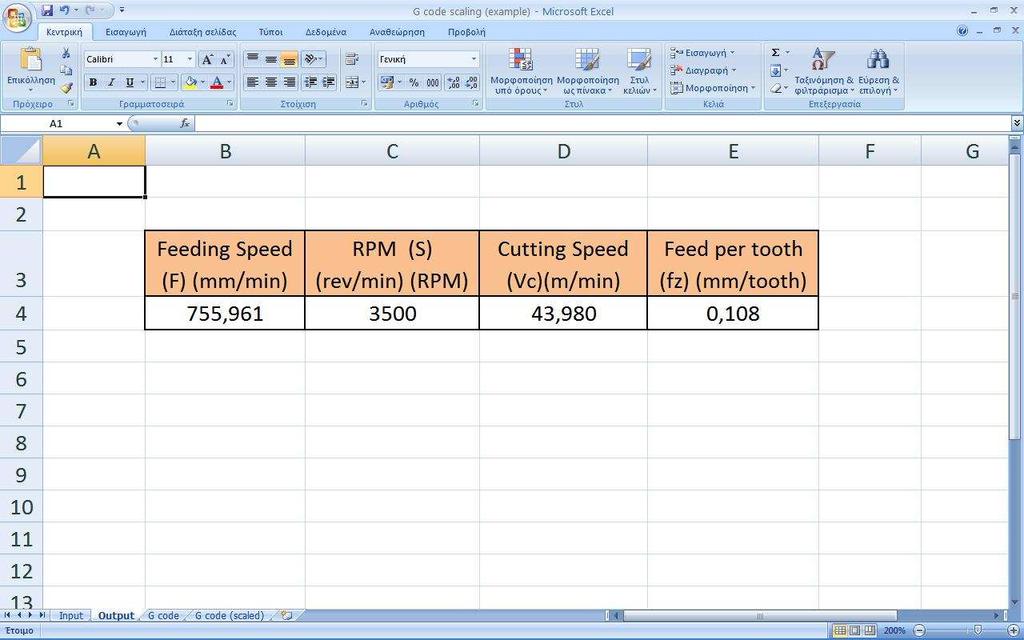Align text to the left

253,82
